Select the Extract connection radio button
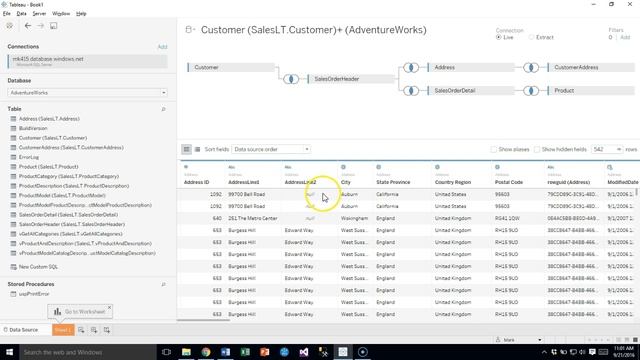 coord(531,37)
